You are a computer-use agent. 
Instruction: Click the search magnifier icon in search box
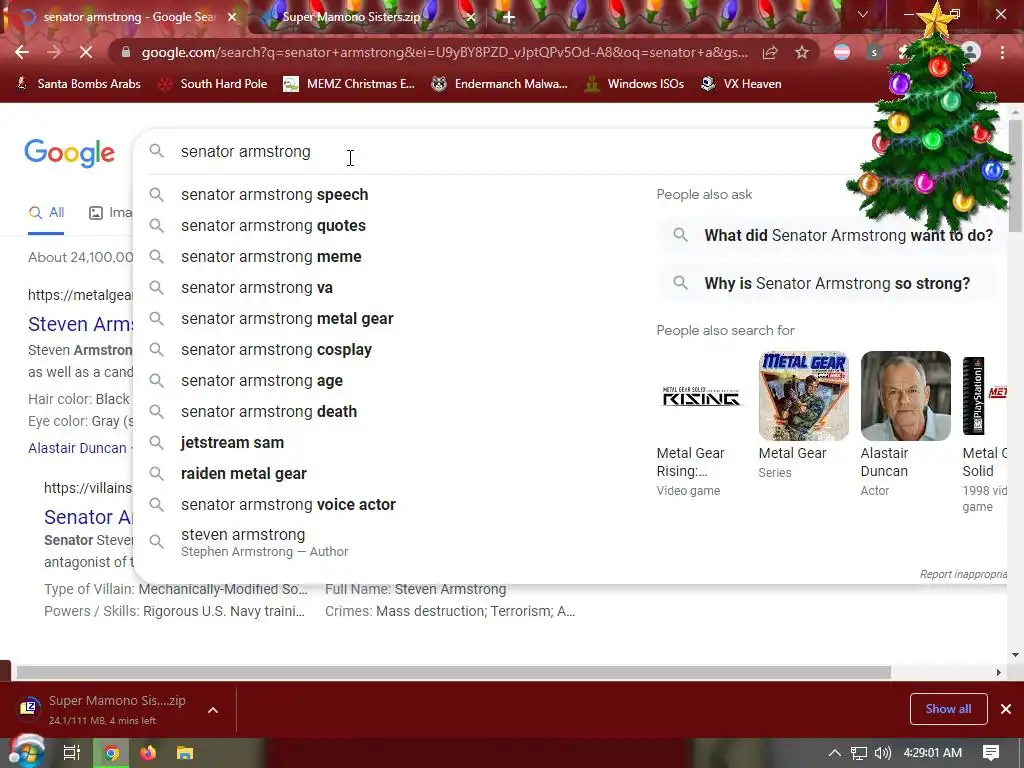coord(156,152)
